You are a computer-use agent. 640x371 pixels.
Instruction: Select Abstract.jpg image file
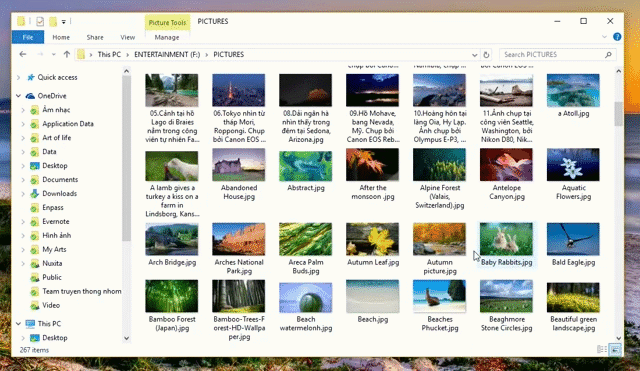305,166
